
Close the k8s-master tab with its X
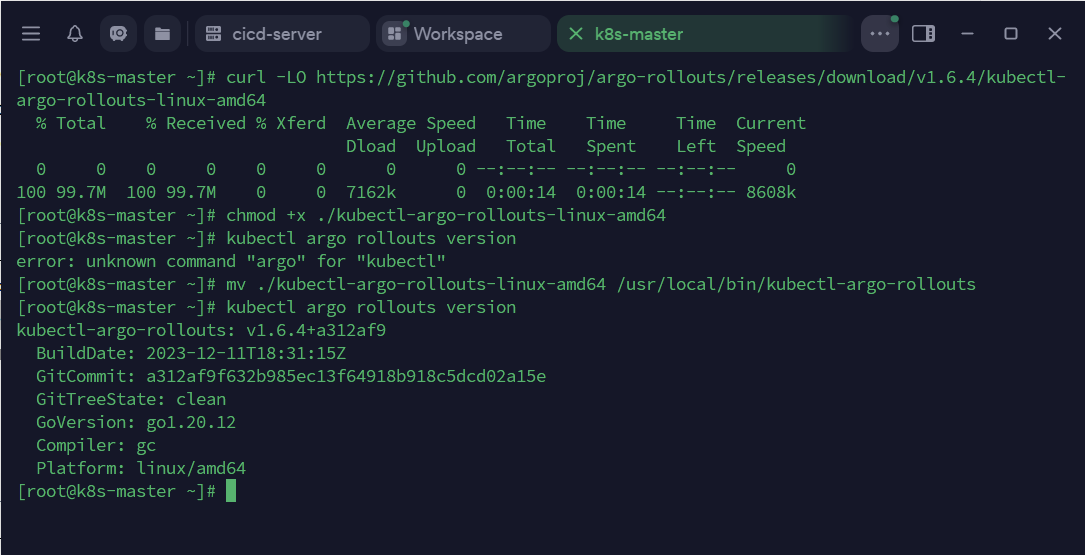[x=575, y=34]
